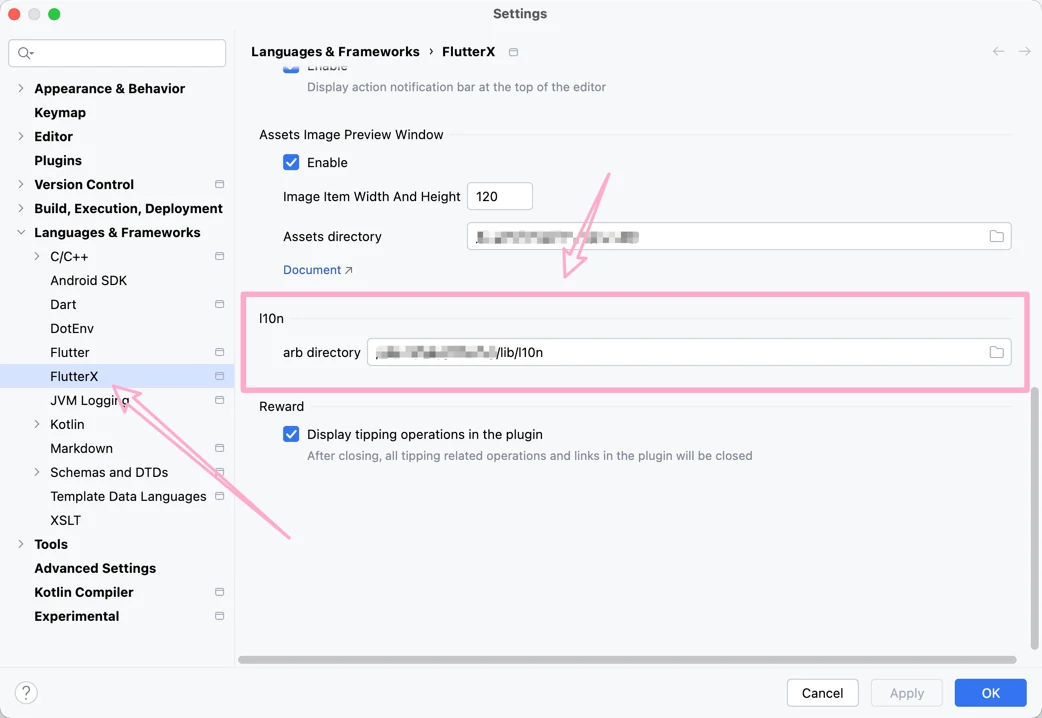Viewport: 1042px width, 718px height.
Task: Click project icon beside Markdown
Action: tap(219, 448)
